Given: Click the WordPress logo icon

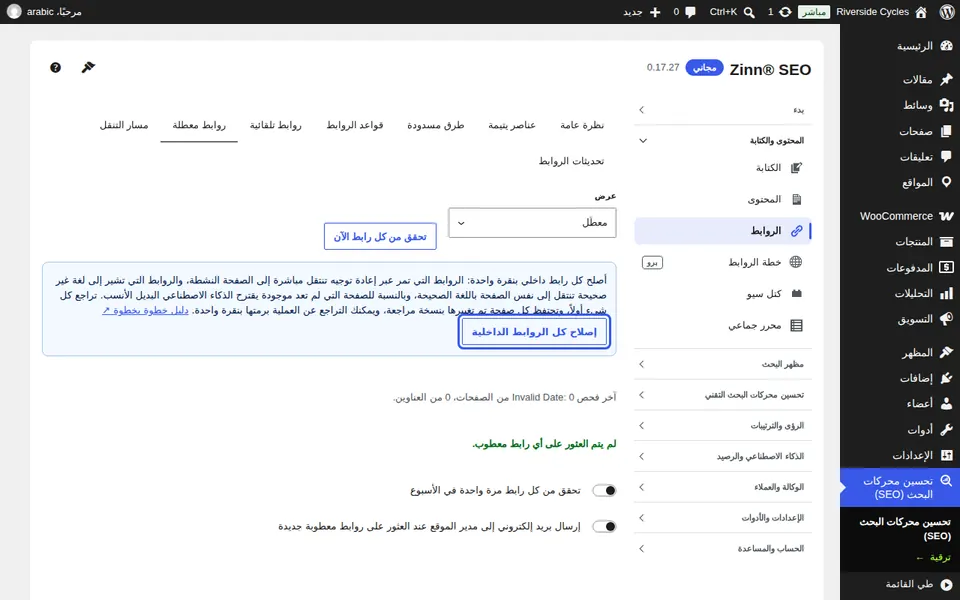Looking at the screenshot, I should (947, 12).
